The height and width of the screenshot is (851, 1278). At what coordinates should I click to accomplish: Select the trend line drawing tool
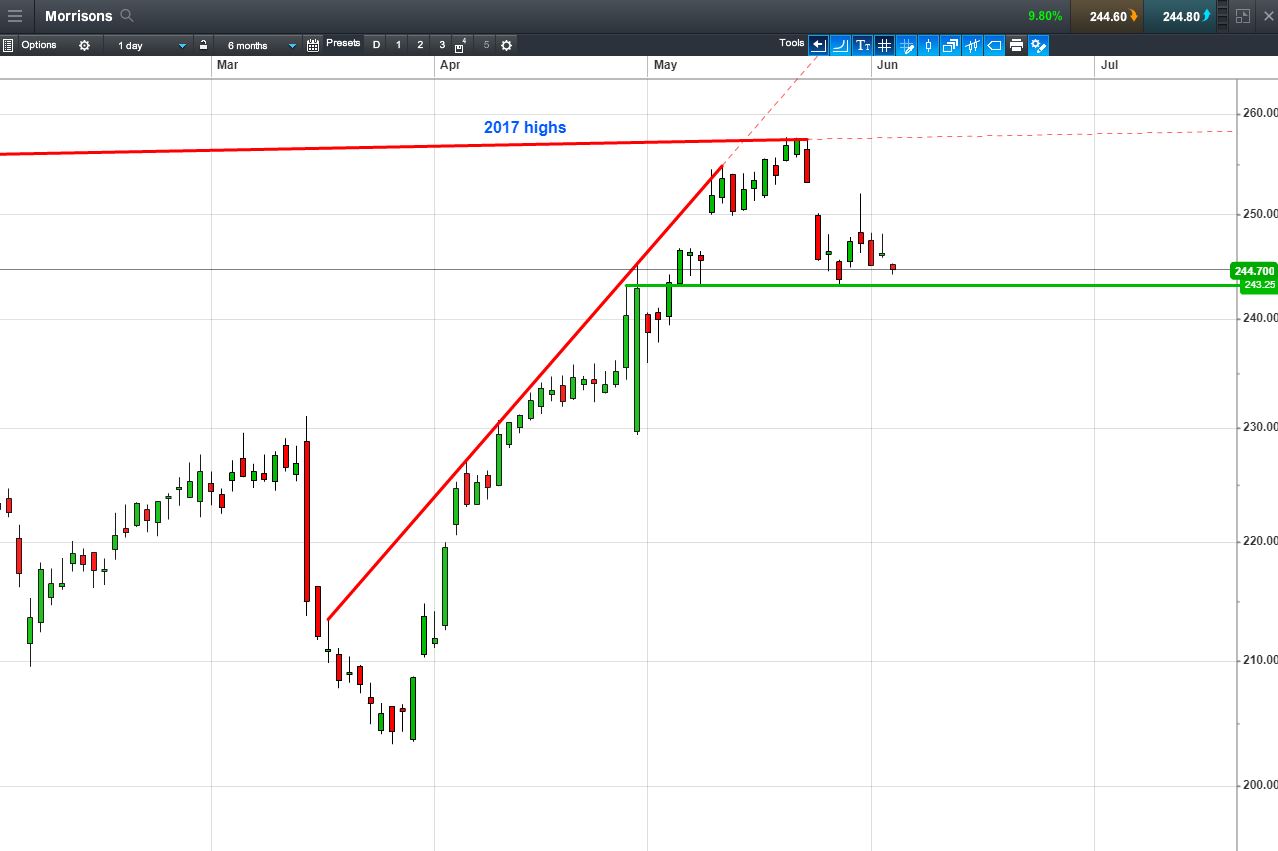coord(840,45)
